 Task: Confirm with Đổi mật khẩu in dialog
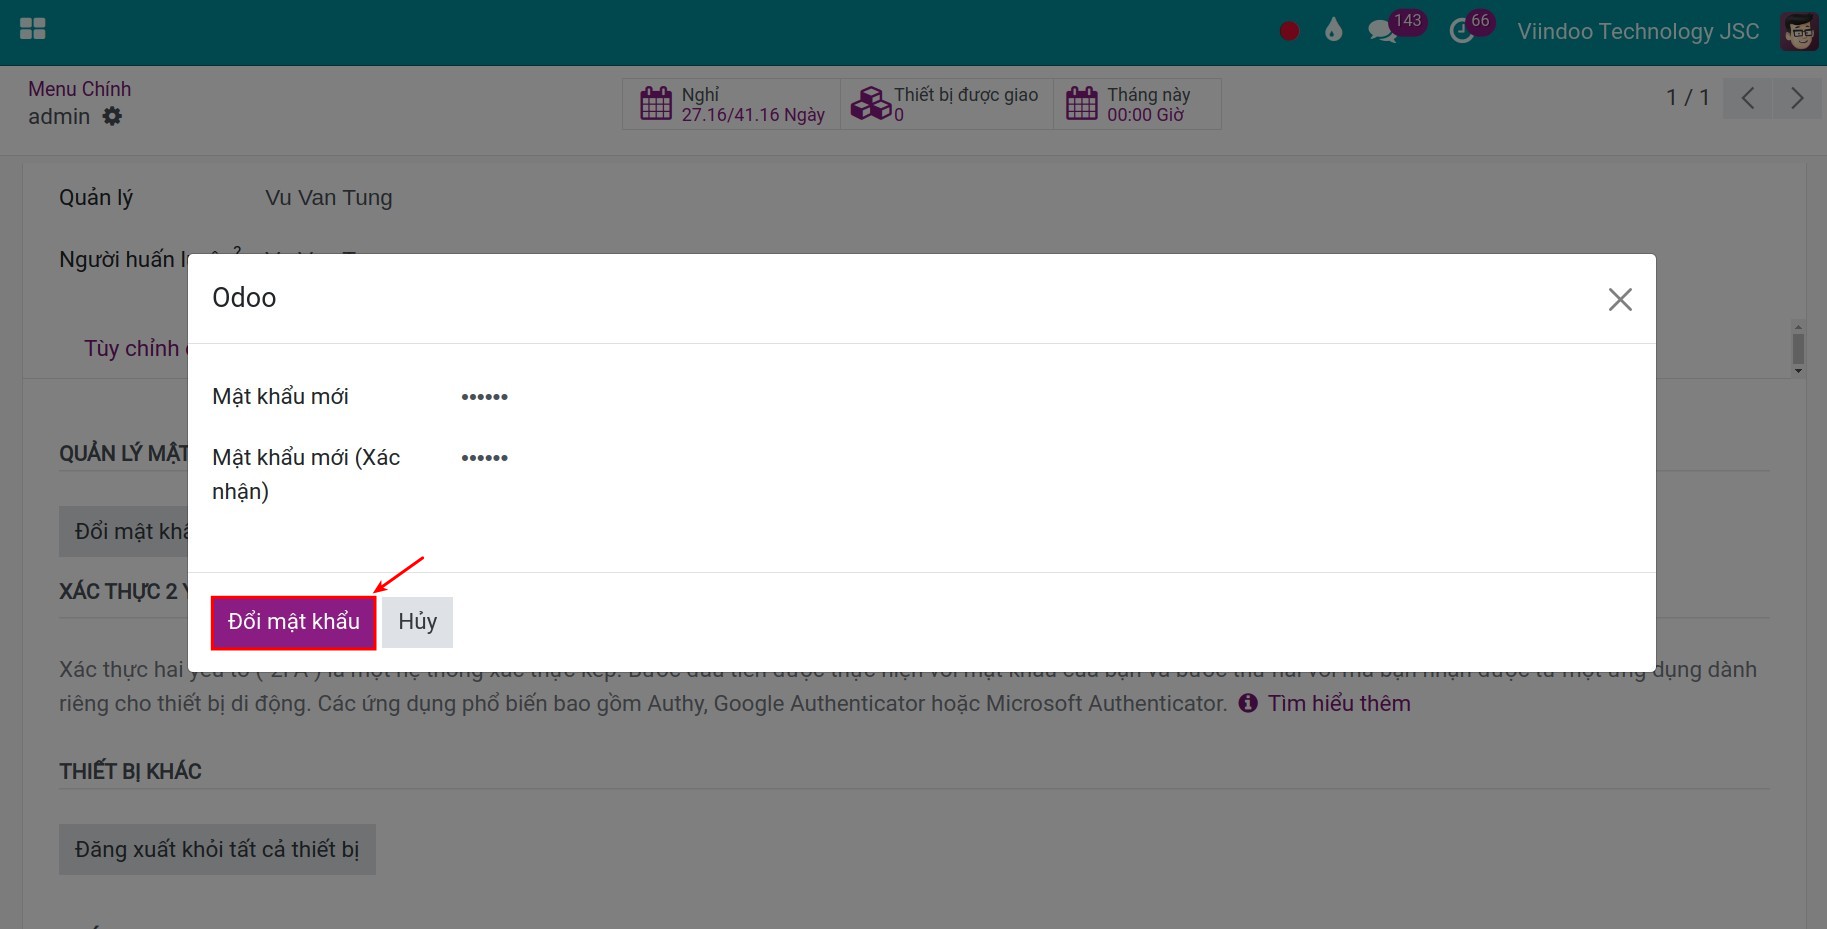point(294,622)
